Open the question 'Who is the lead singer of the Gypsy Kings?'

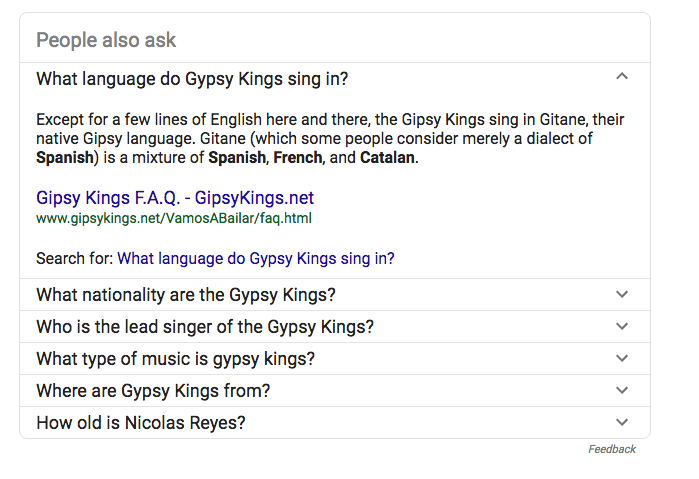coord(205,327)
